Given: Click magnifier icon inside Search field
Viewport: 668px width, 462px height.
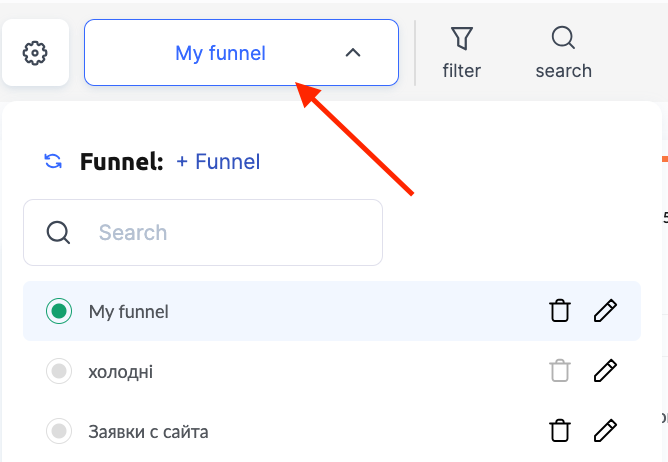Looking at the screenshot, I should [x=58, y=233].
